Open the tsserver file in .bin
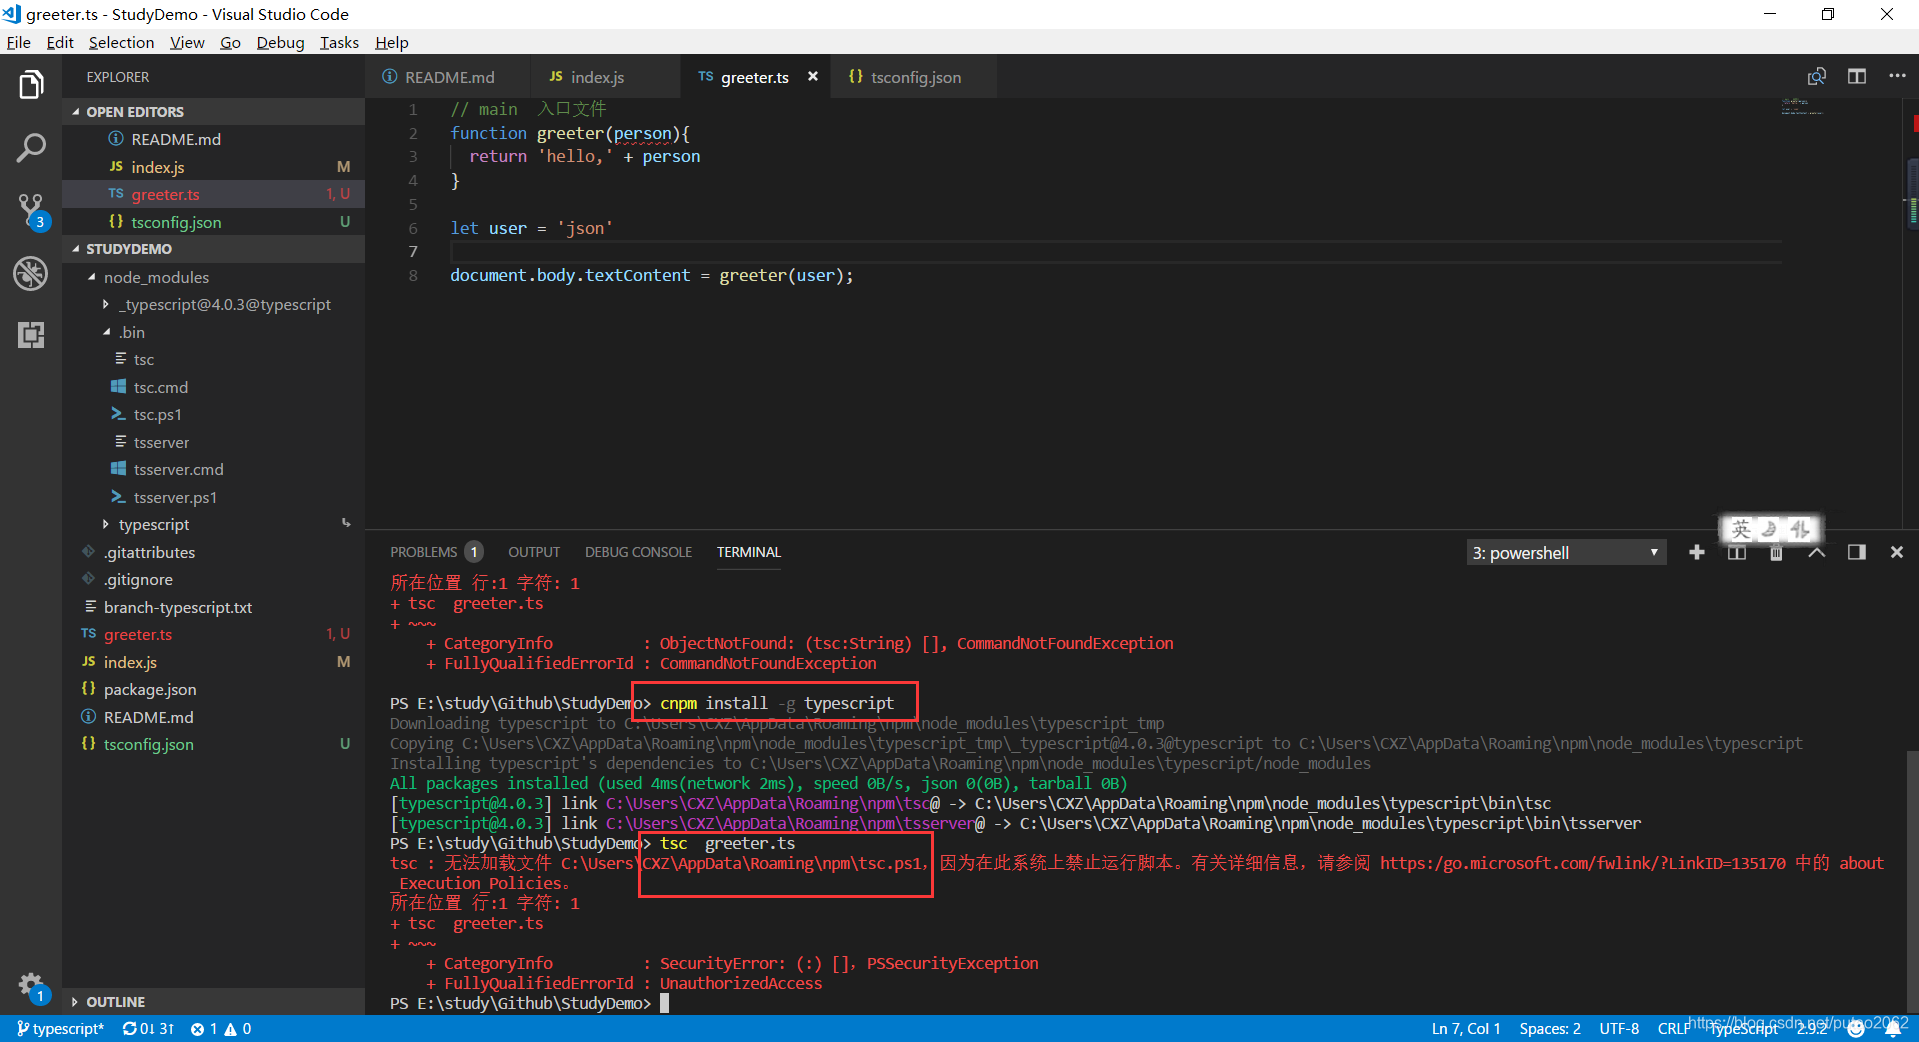The height and width of the screenshot is (1042, 1919). 161,442
